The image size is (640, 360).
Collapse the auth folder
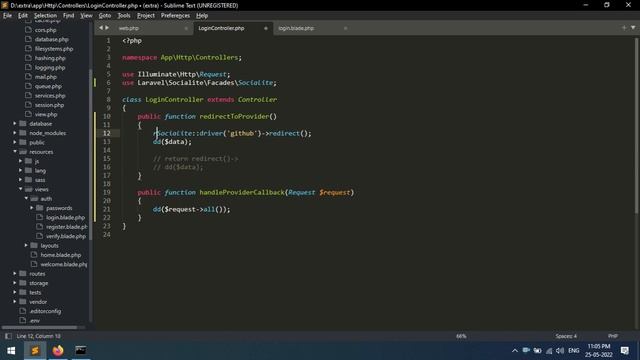(26, 198)
